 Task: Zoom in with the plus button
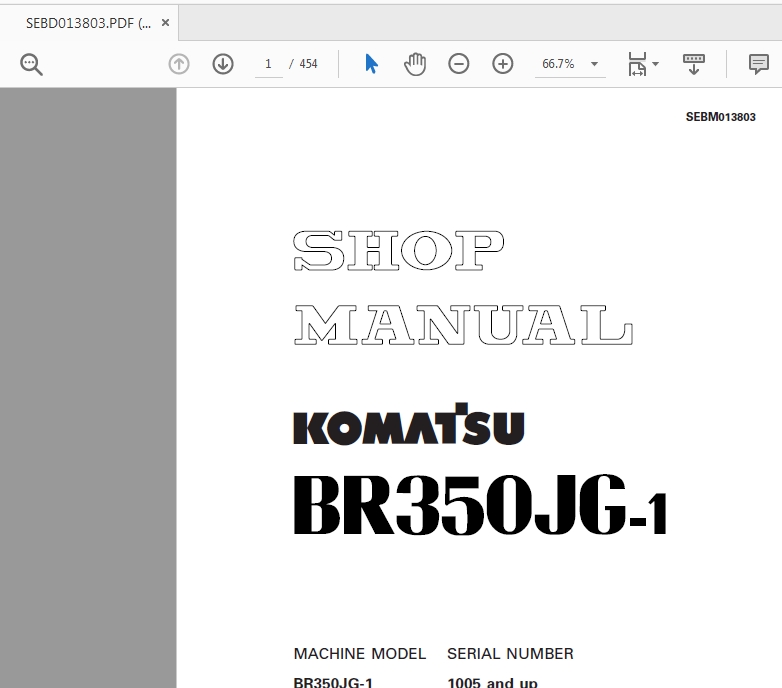(x=502, y=64)
